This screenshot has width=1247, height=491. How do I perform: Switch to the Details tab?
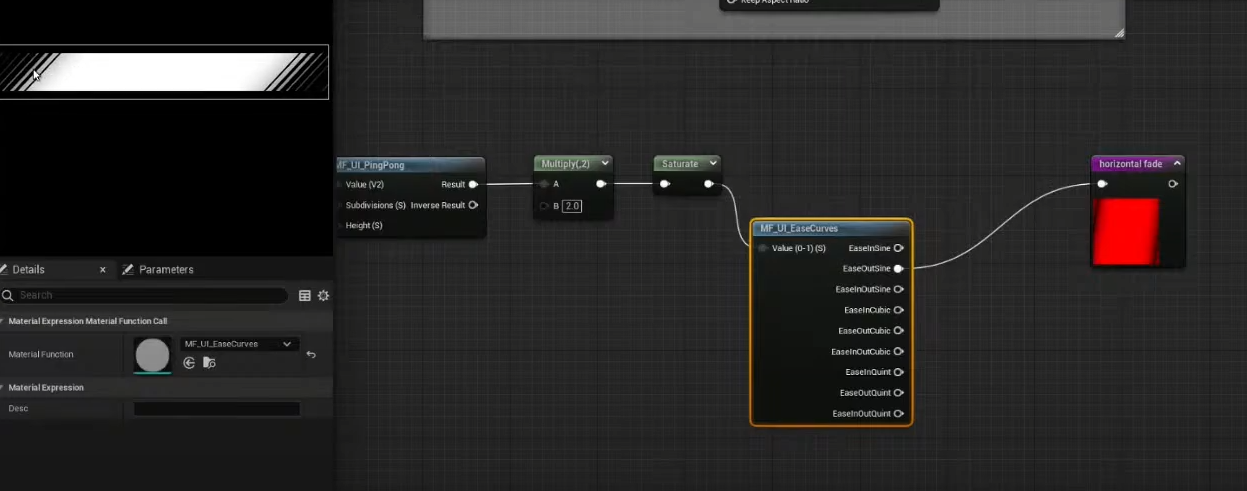point(28,270)
